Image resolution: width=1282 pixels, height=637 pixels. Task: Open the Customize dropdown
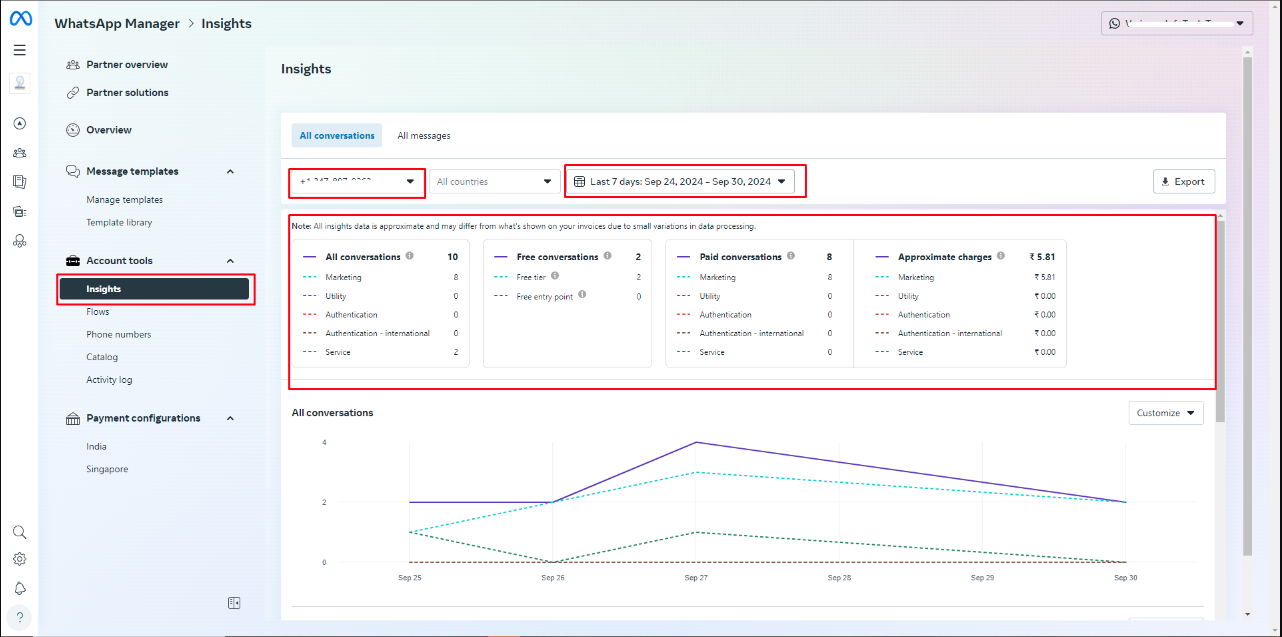coord(1166,413)
